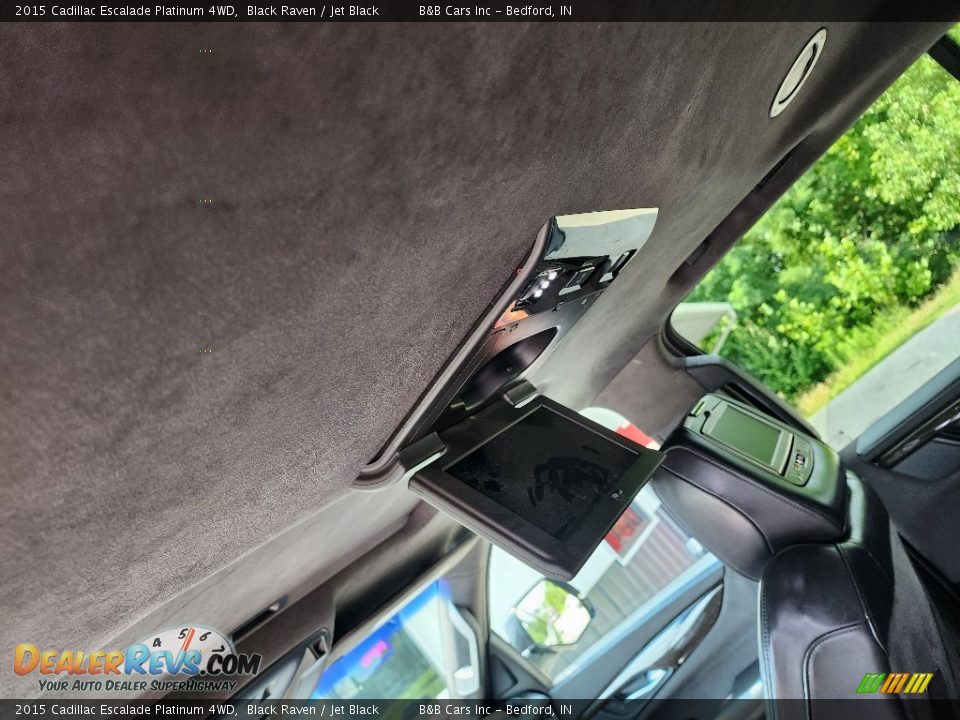Click 'B&B Cars Inc – Bedford, IN' in bottom bar
Viewport: 960px width, 720px height.
[495, 710]
